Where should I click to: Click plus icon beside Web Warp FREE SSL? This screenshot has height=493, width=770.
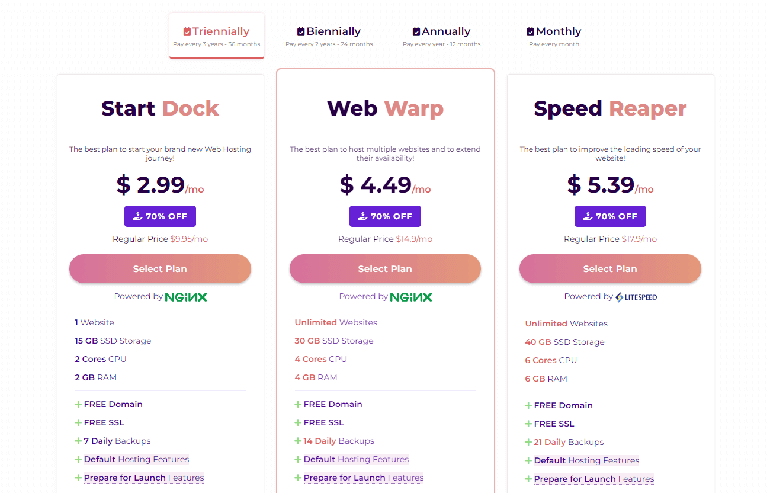click(298, 423)
